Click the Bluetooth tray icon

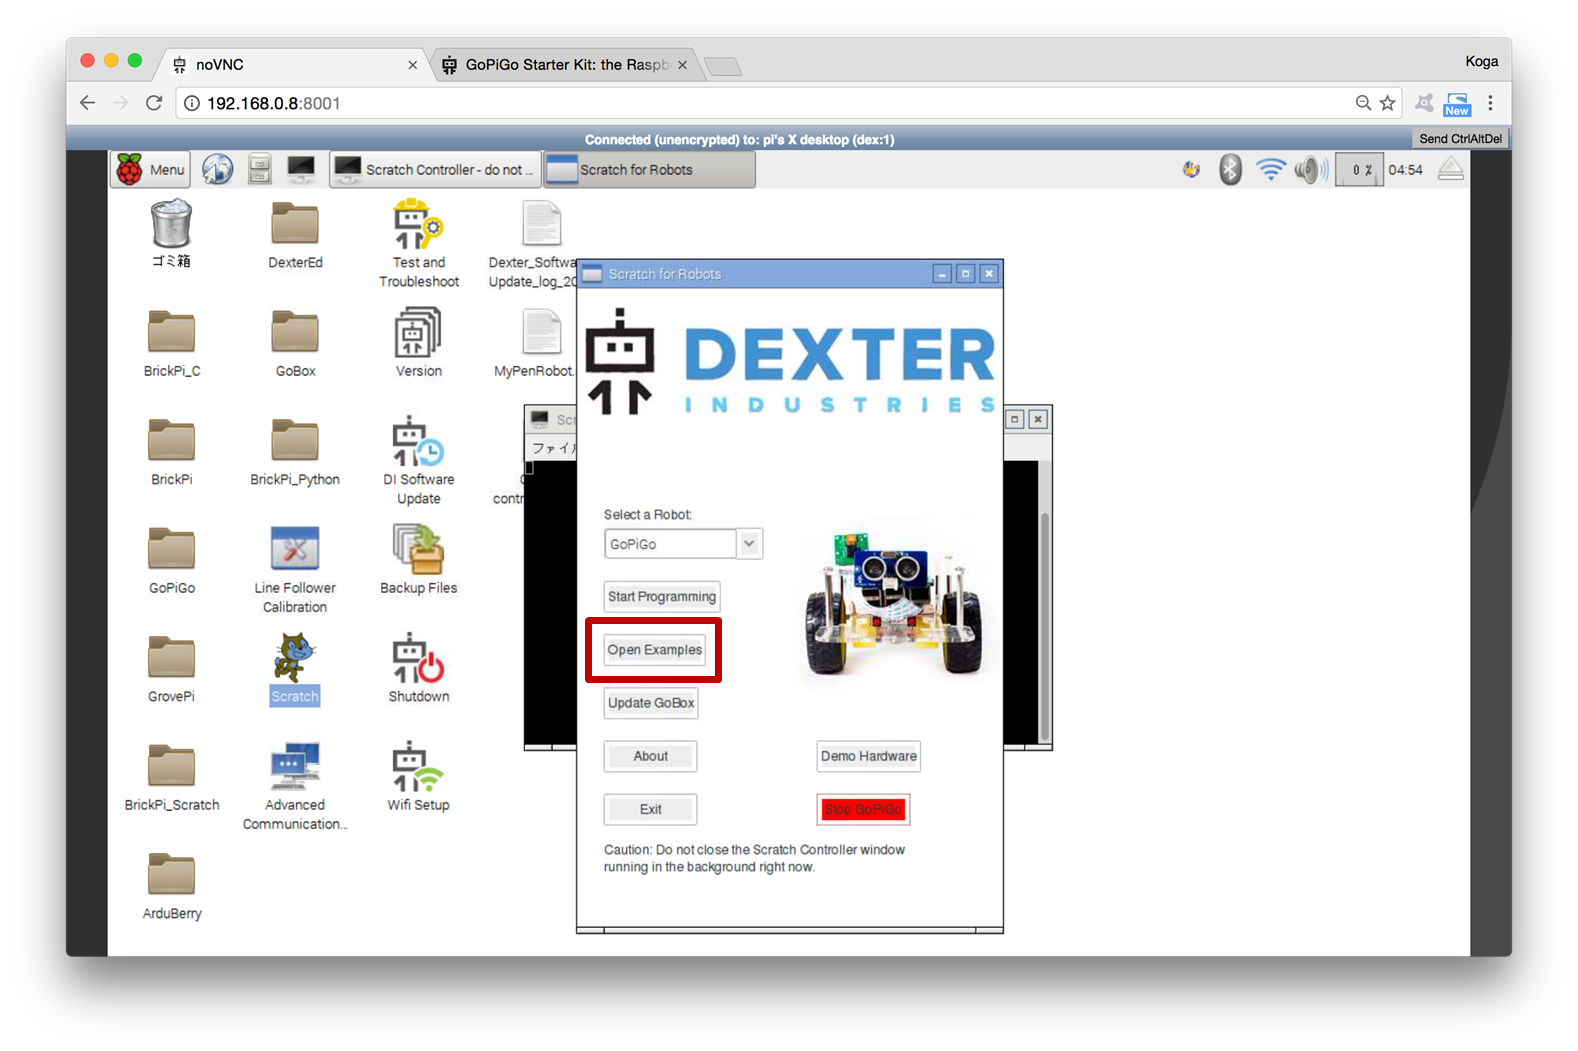coord(1230,170)
